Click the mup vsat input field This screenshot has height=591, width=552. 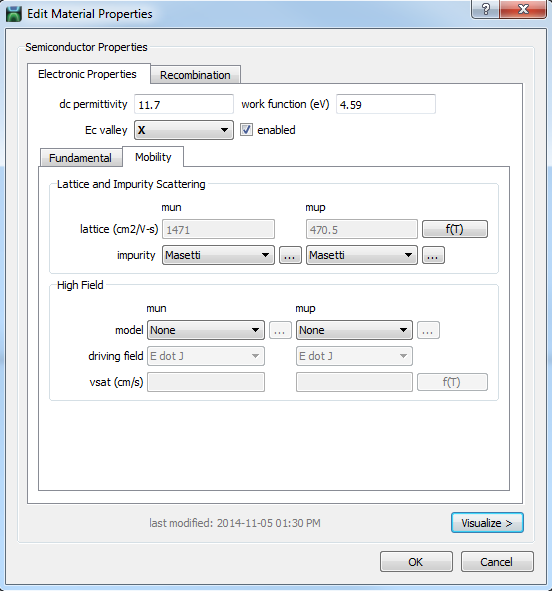(354, 382)
